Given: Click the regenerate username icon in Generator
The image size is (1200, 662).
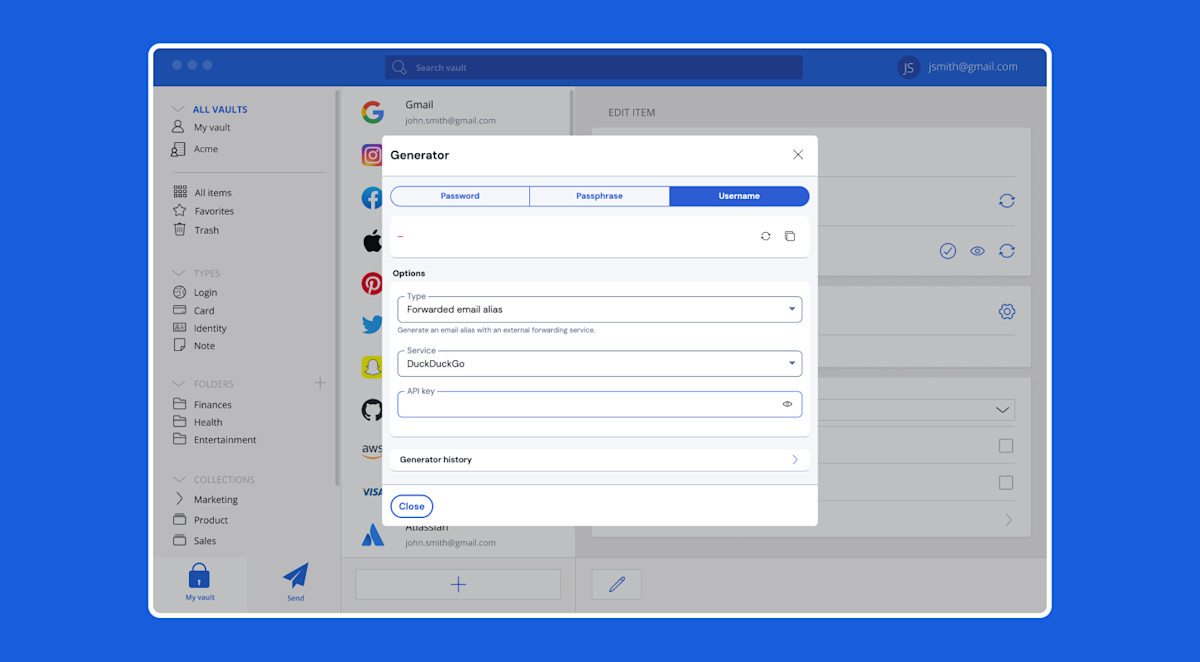Looking at the screenshot, I should [x=765, y=236].
